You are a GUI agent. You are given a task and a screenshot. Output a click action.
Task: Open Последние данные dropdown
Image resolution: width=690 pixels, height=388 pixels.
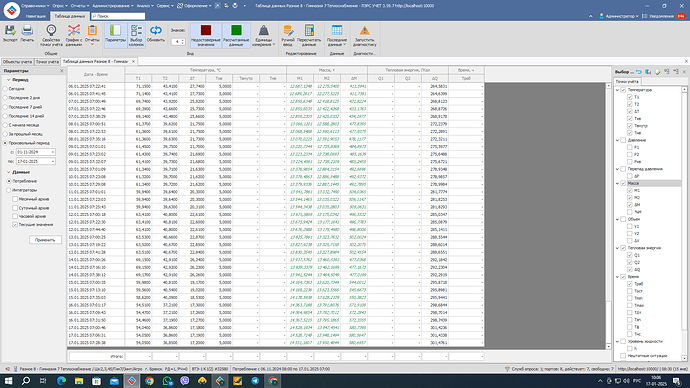pyautogui.click(x=337, y=35)
